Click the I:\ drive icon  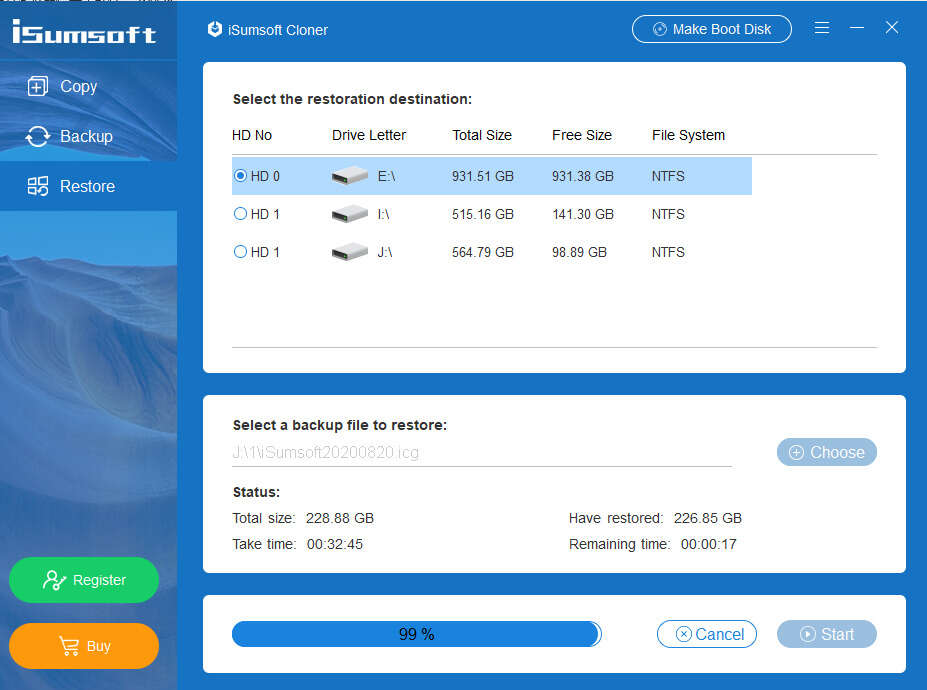[x=349, y=213]
